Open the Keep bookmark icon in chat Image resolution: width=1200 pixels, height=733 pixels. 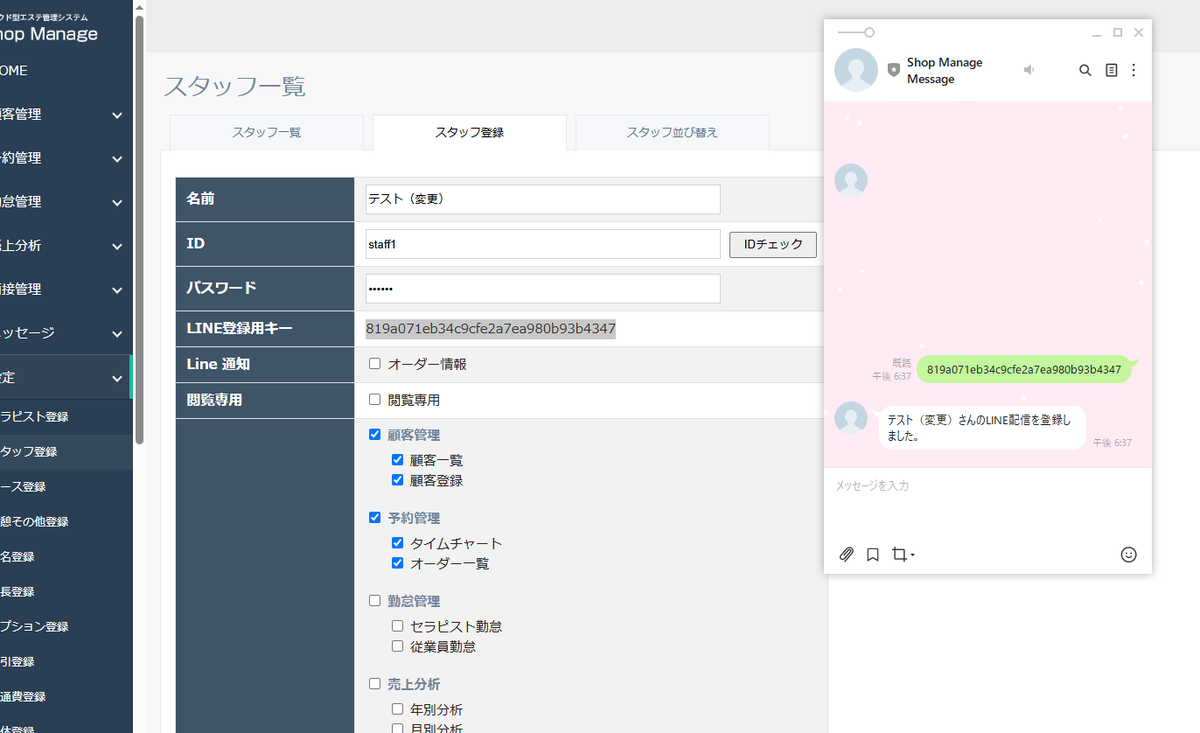(872, 554)
